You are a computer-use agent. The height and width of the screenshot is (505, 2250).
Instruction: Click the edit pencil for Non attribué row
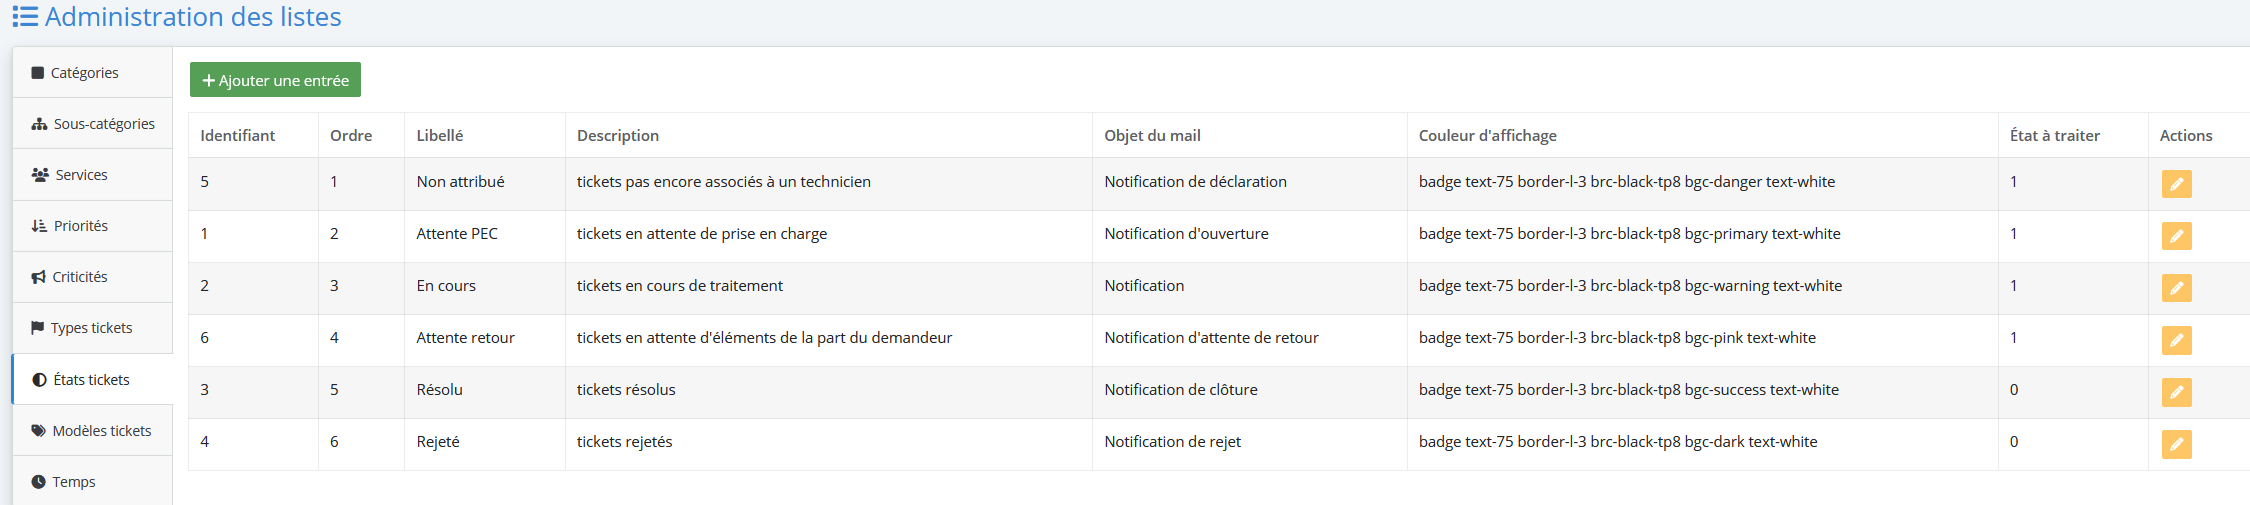pos(2176,184)
